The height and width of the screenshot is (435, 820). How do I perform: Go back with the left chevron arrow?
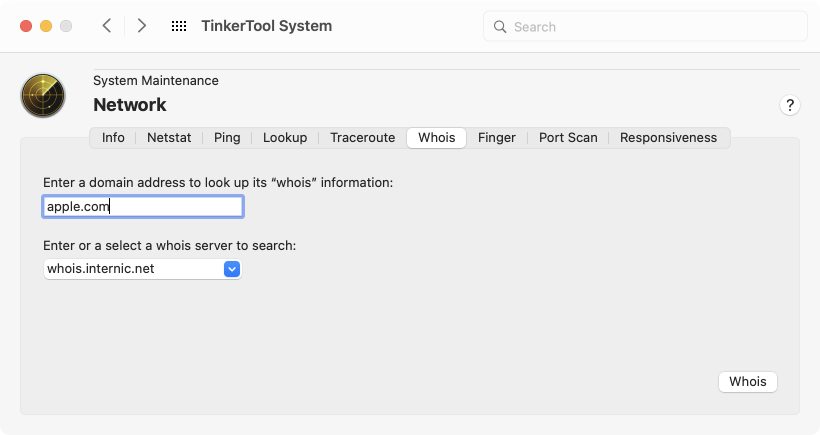point(107,26)
